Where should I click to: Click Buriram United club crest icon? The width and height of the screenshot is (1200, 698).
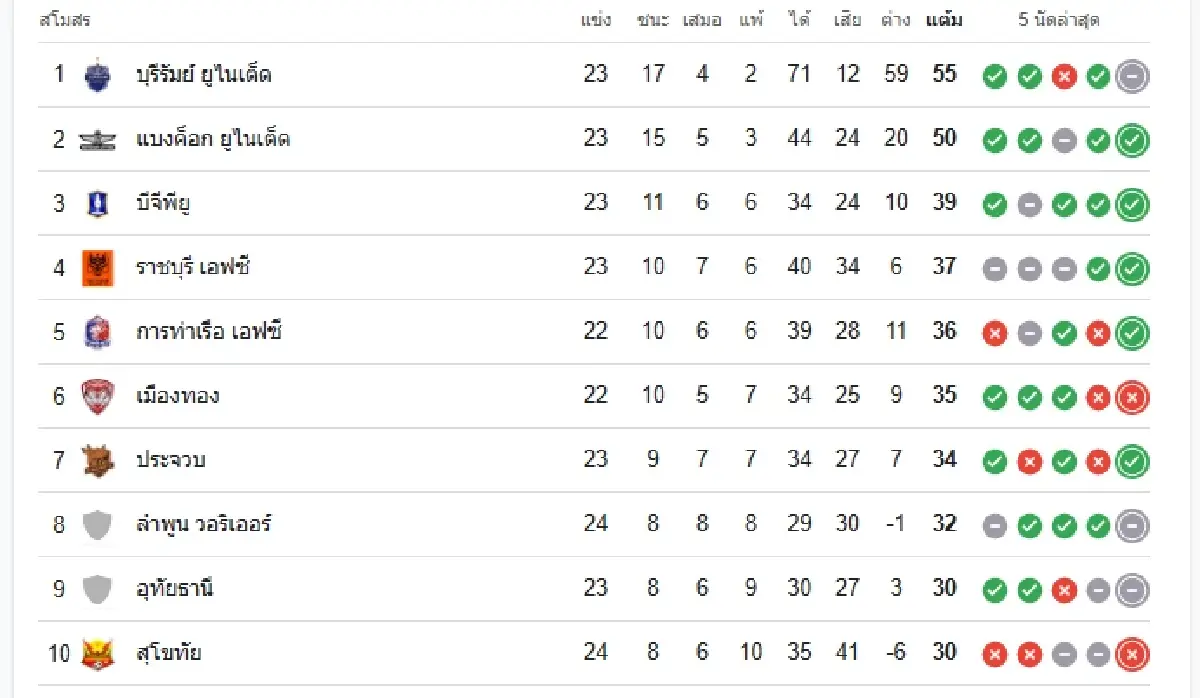coord(97,75)
